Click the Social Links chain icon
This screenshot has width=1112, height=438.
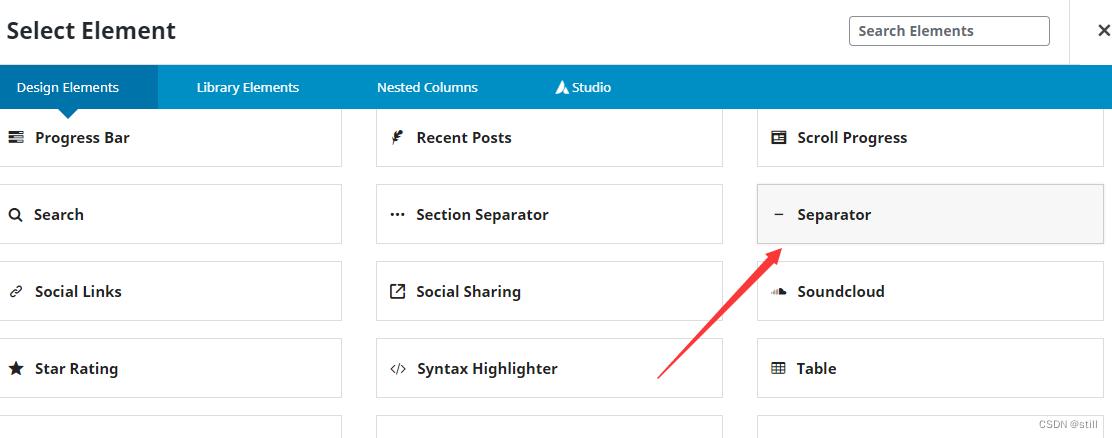(x=16, y=292)
